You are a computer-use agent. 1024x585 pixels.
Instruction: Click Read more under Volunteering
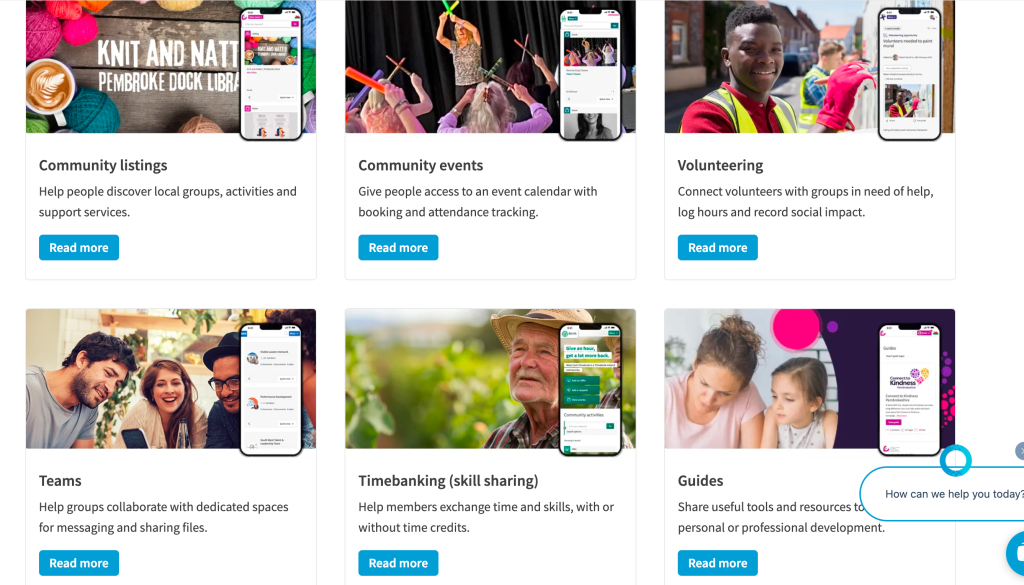coord(718,247)
